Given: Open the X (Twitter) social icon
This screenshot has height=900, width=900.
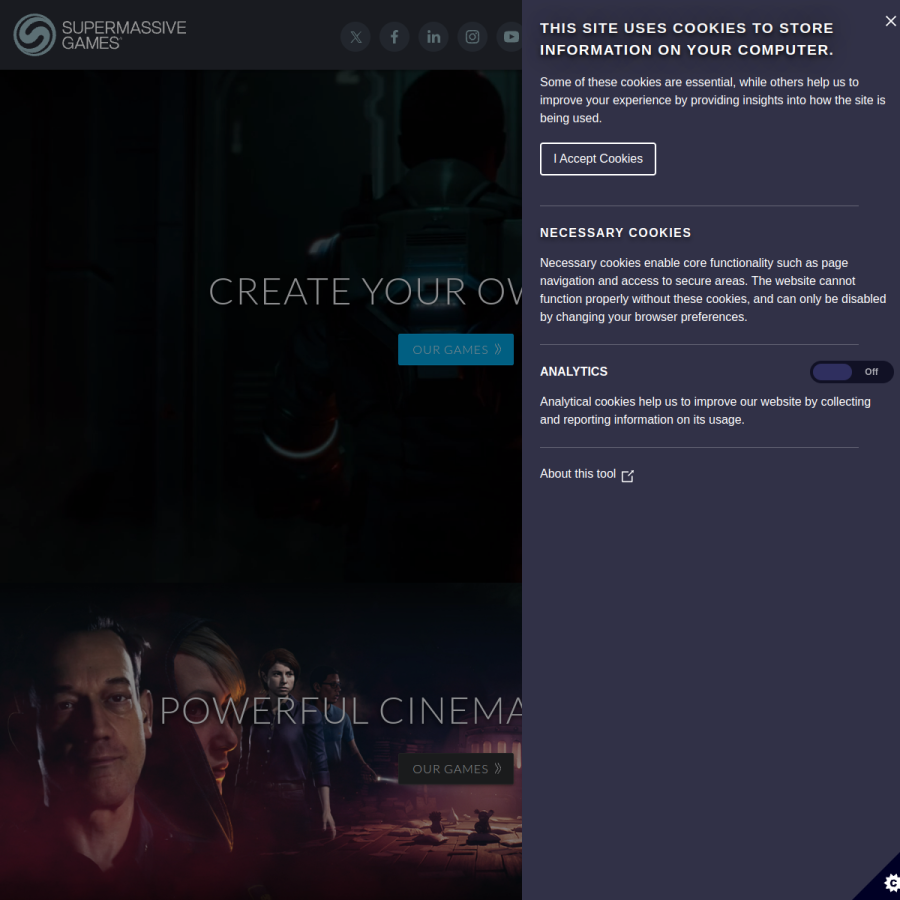Looking at the screenshot, I should click(x=356, y=37).
